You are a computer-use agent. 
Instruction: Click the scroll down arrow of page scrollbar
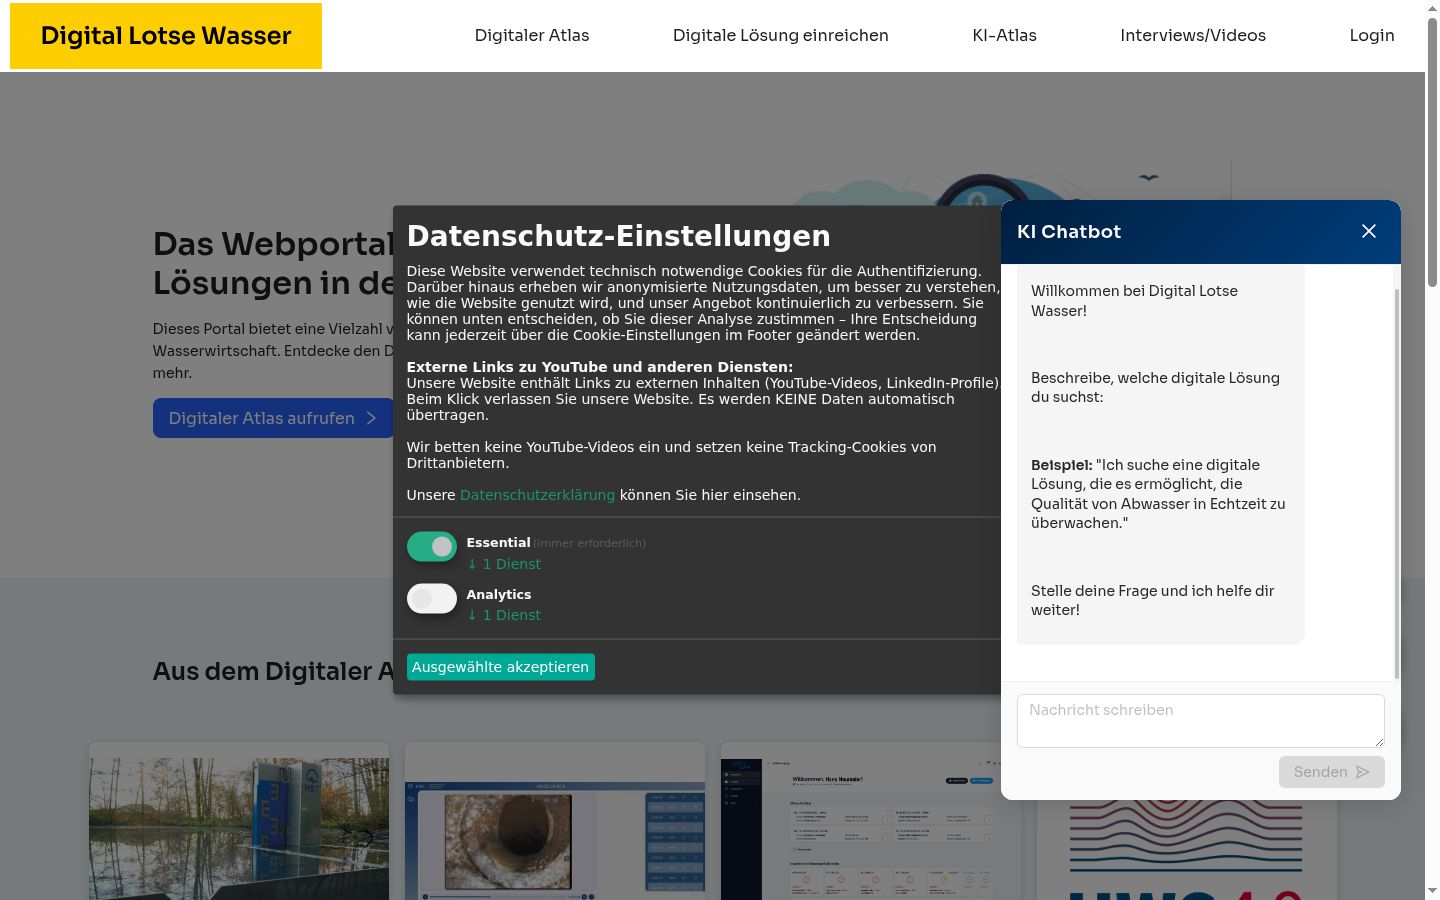point(1432,891)
